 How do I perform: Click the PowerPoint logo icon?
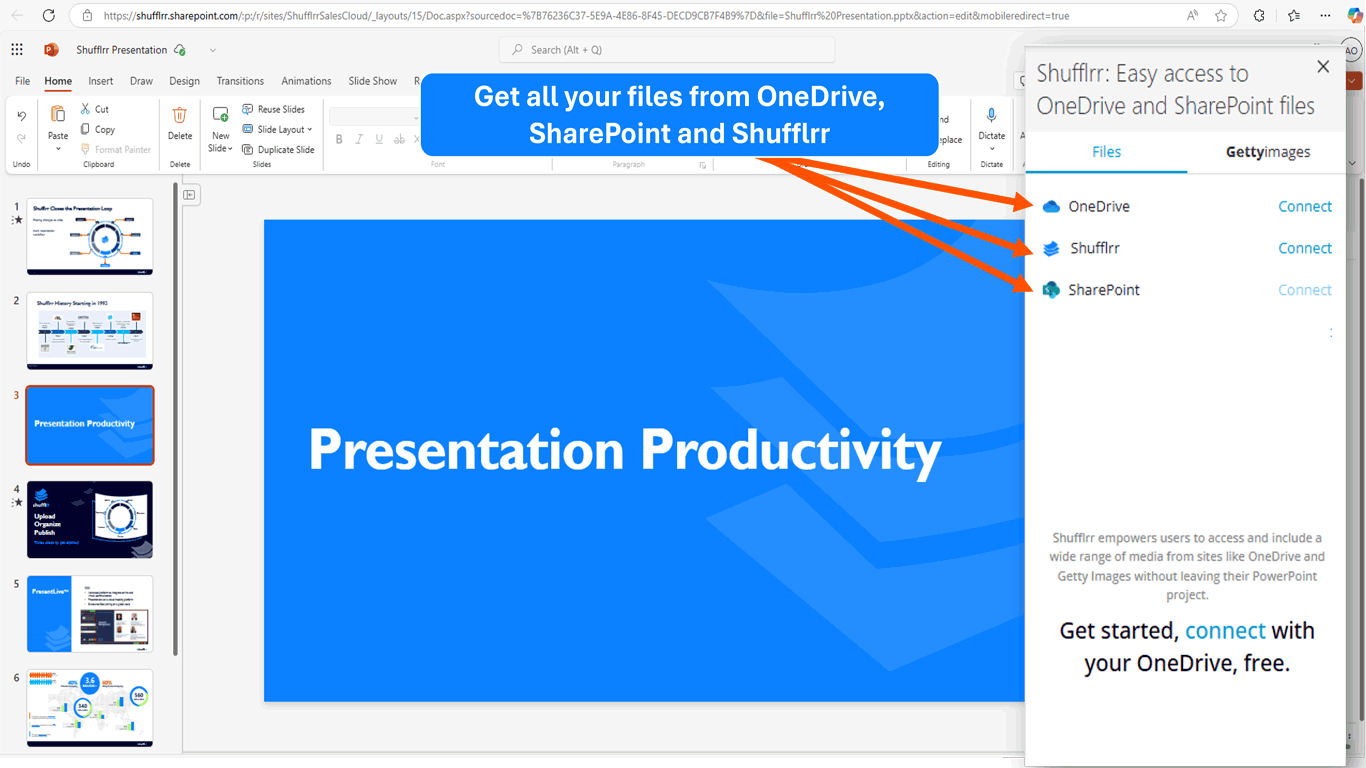51,50
